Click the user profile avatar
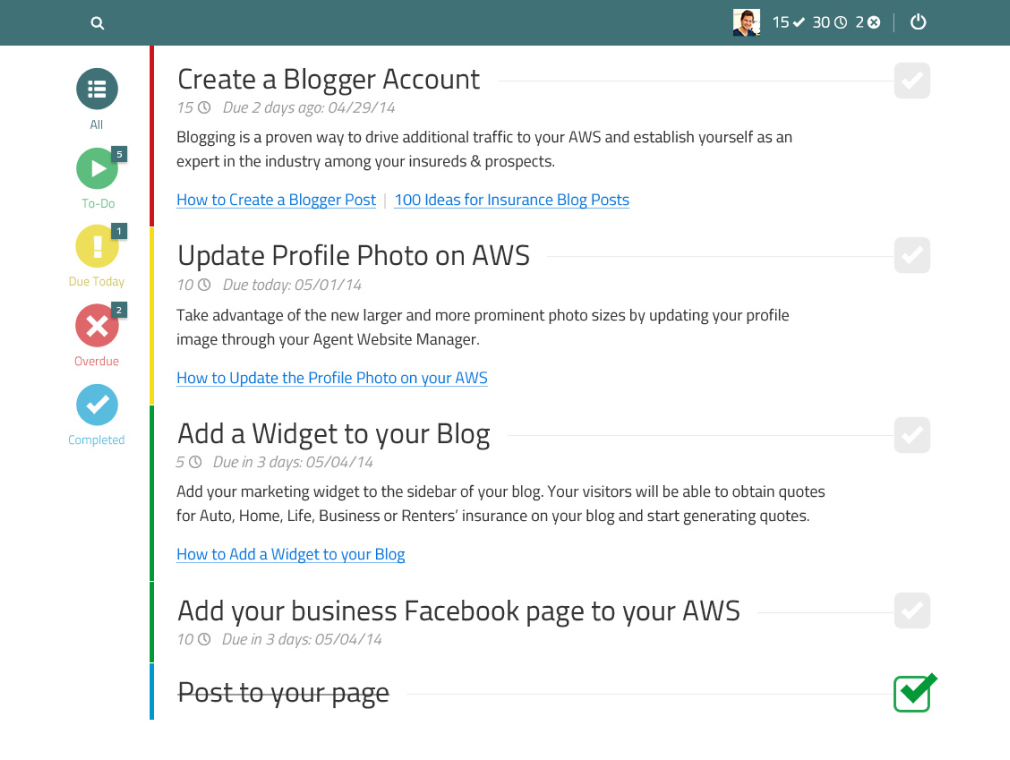Image resolution: width=1010 pixels, height=760 pixels. [746, 22]
